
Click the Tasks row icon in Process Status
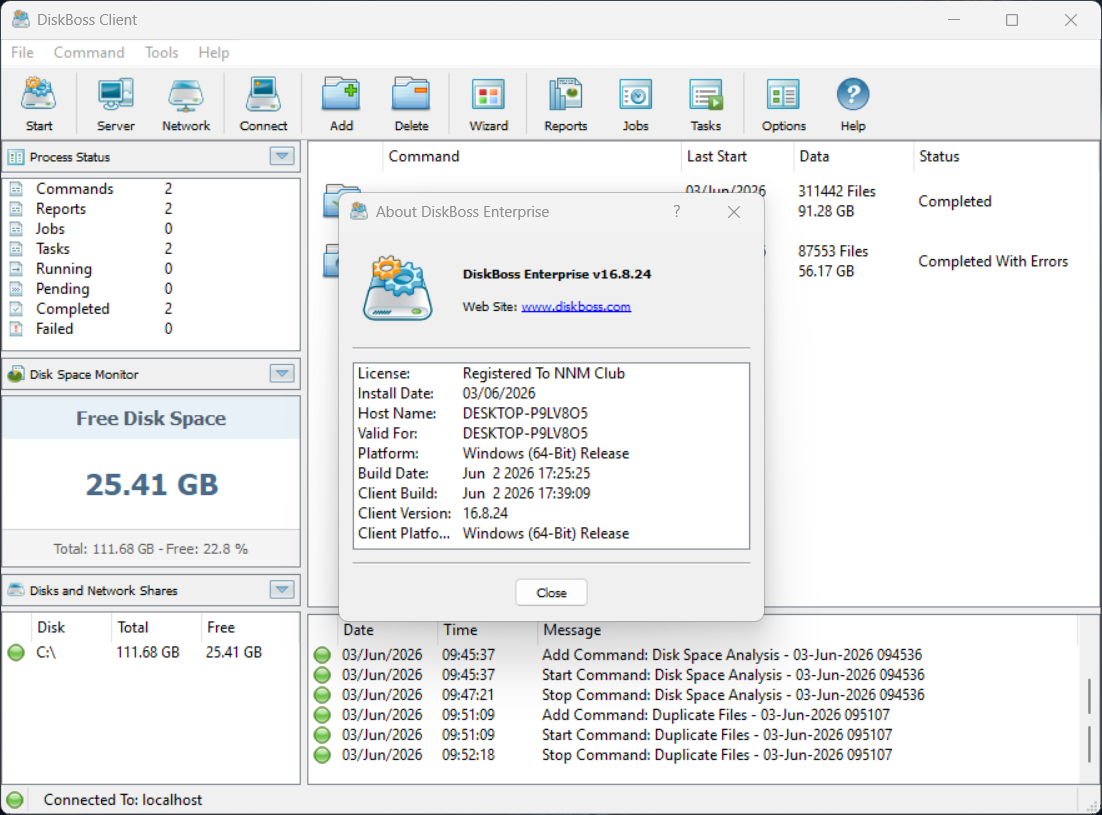16,249
